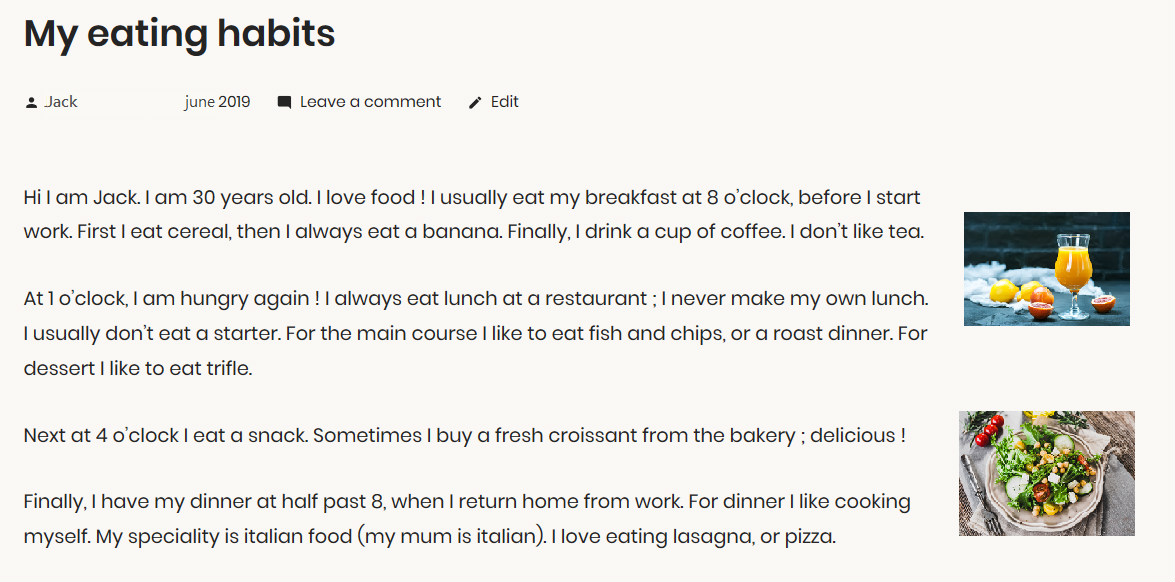
Task: Click the author person icon beside Jack
Action: [x=31, y=102]
